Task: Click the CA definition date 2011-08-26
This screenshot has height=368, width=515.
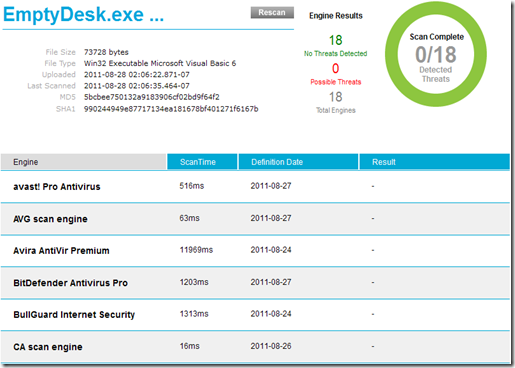Action: (x=271, y=346)
